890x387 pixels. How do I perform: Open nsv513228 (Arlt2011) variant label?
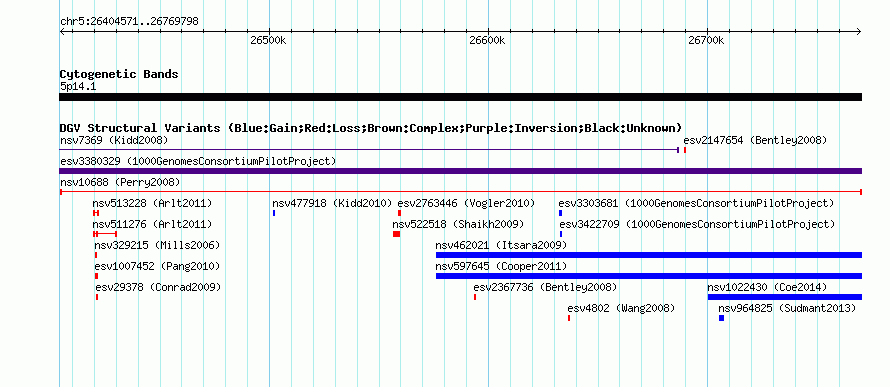tap(152, 203)
